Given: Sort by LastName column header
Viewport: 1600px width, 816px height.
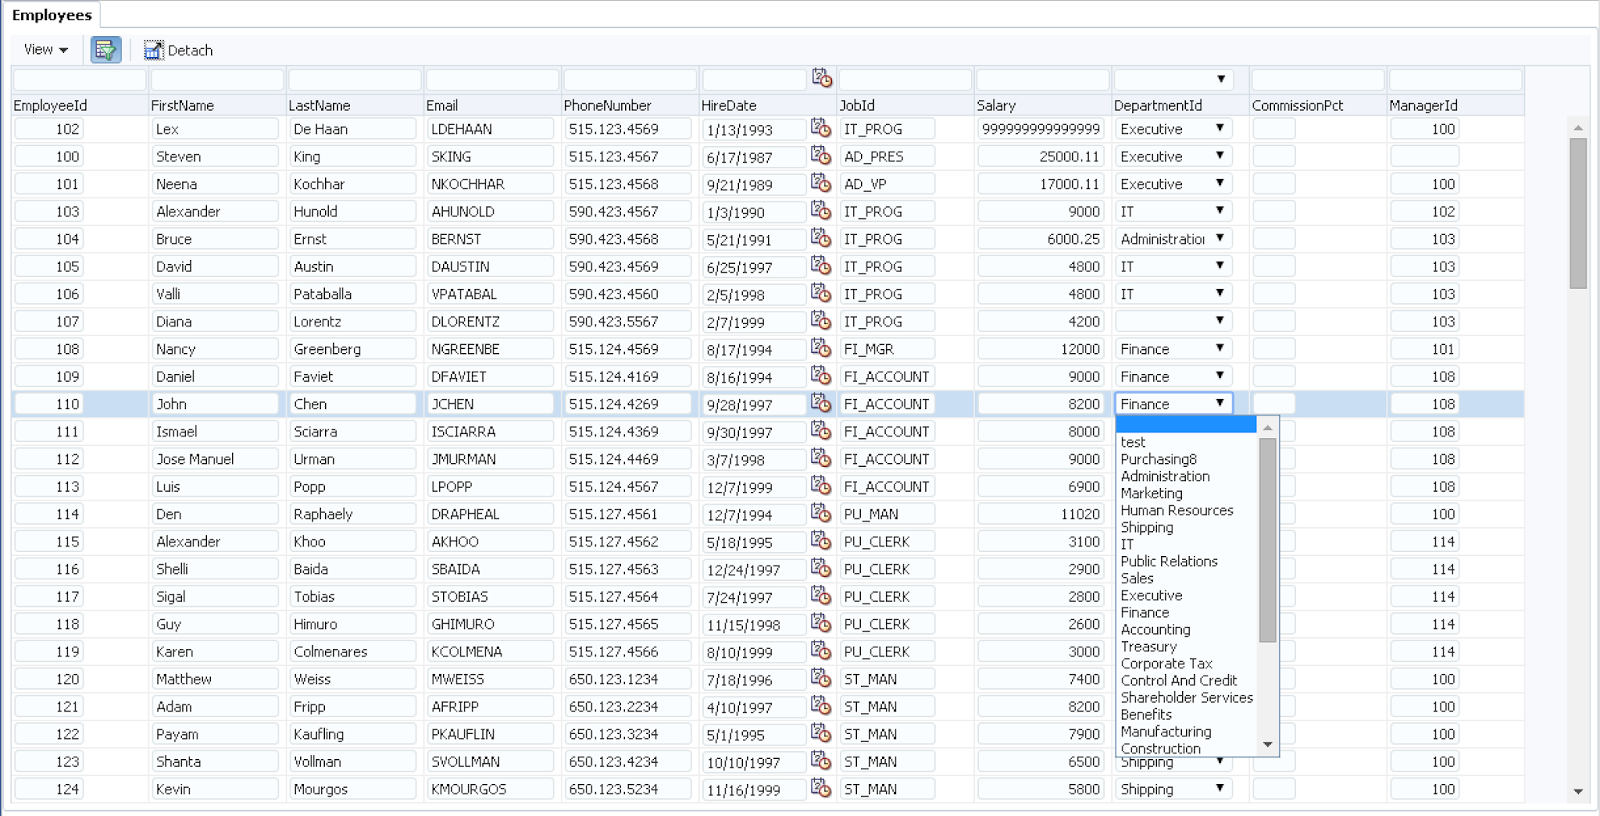Looking at the screenshot, I should [x=319, y=105].
